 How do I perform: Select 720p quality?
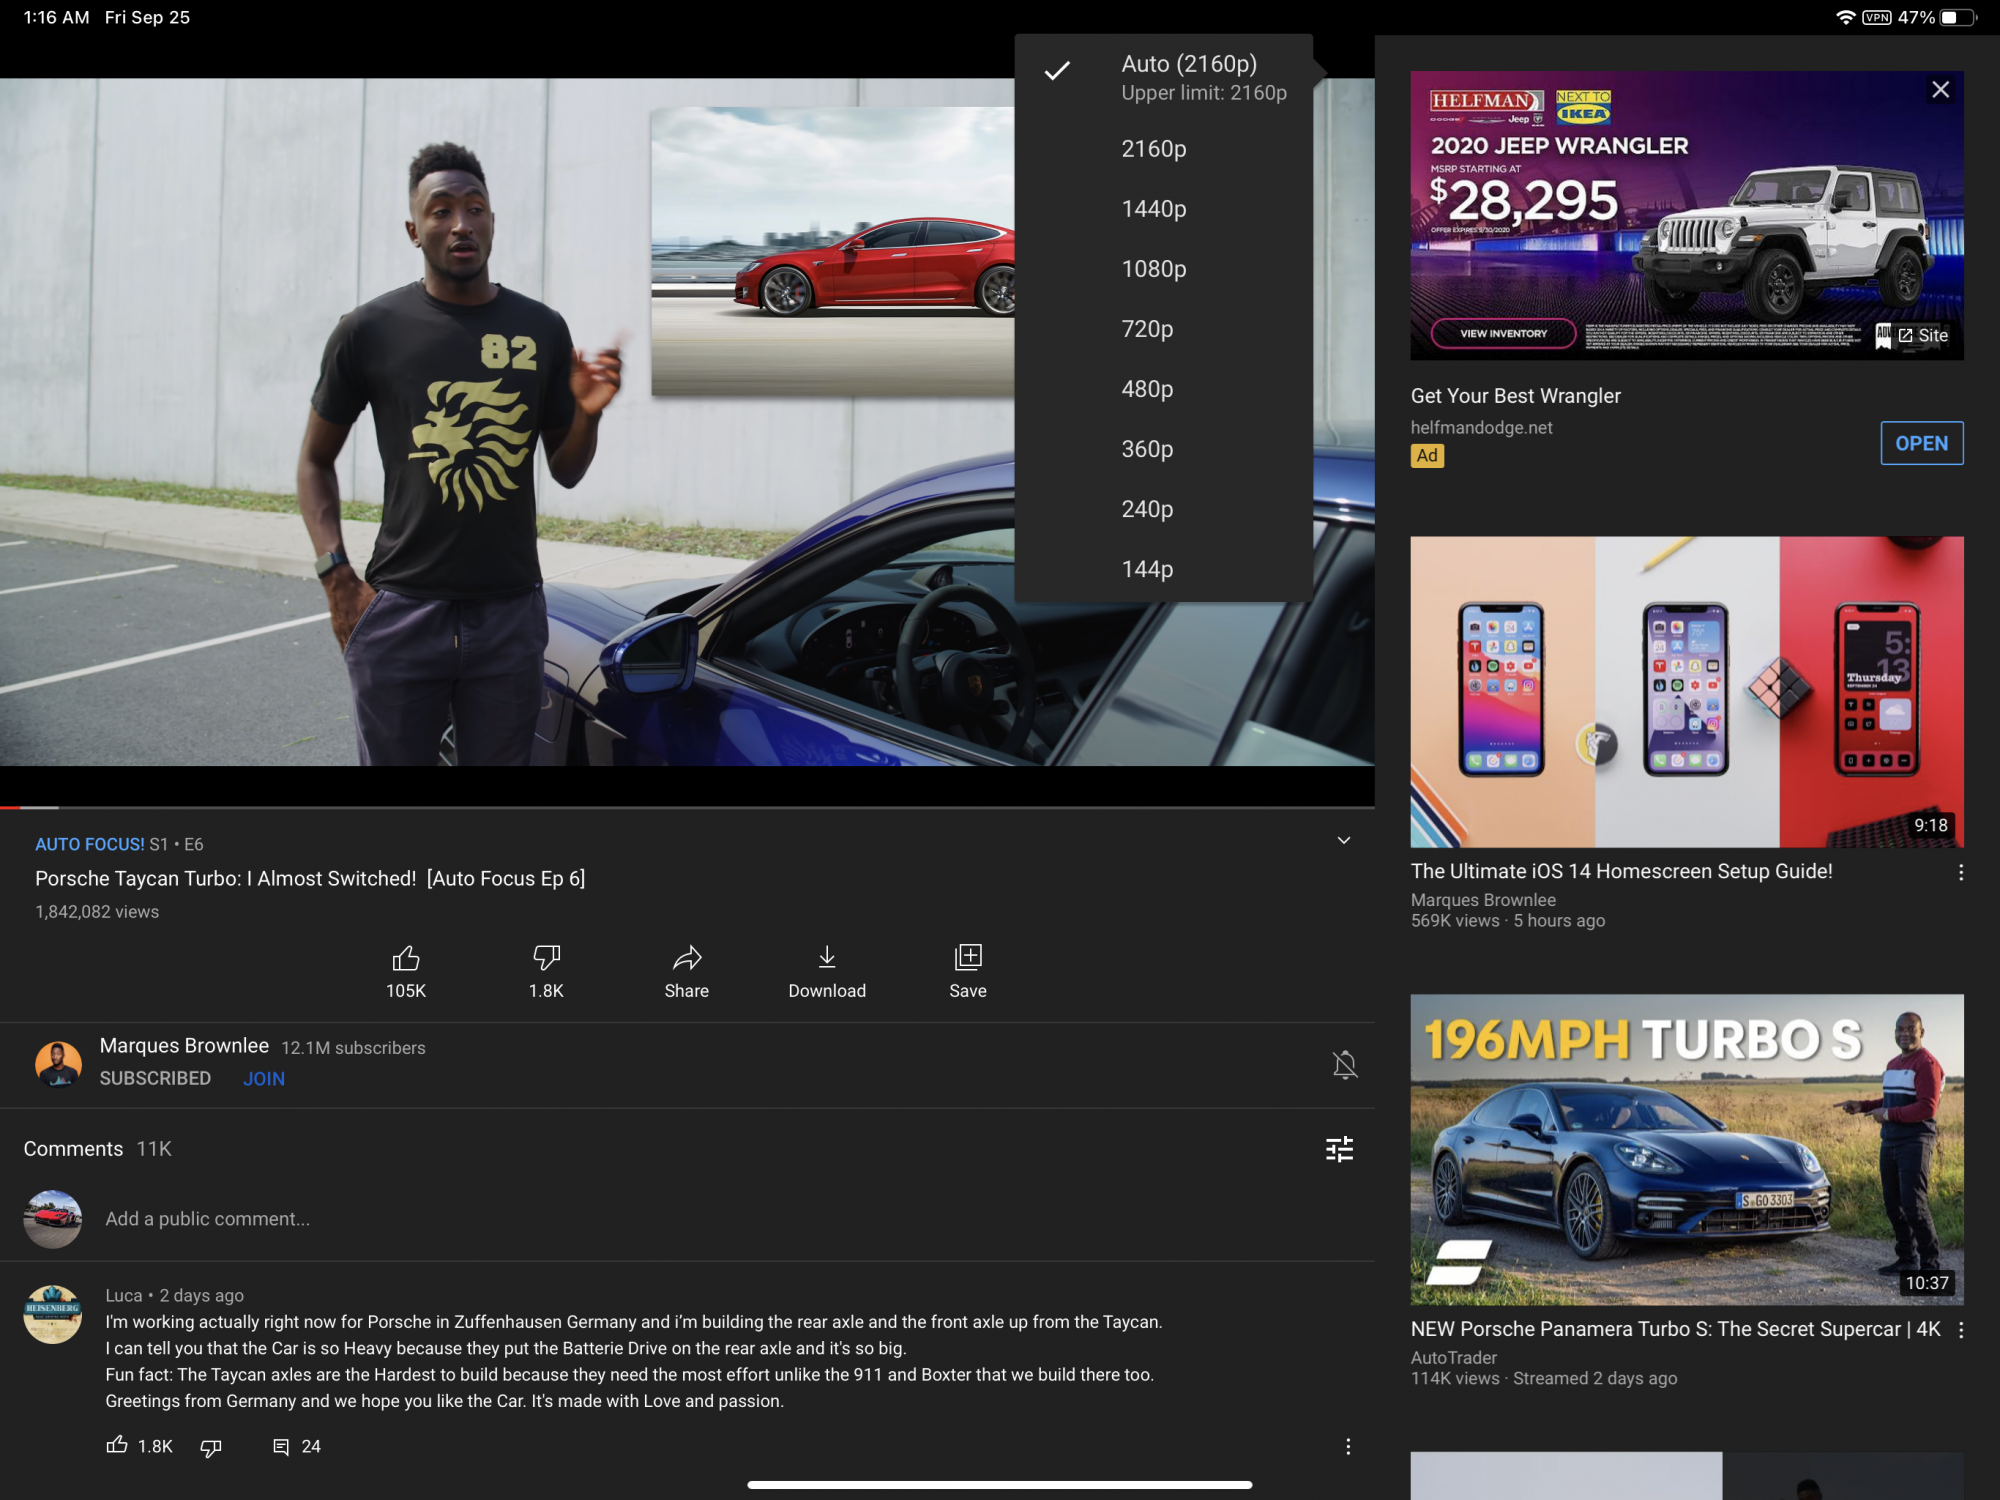coord(1164,329)
